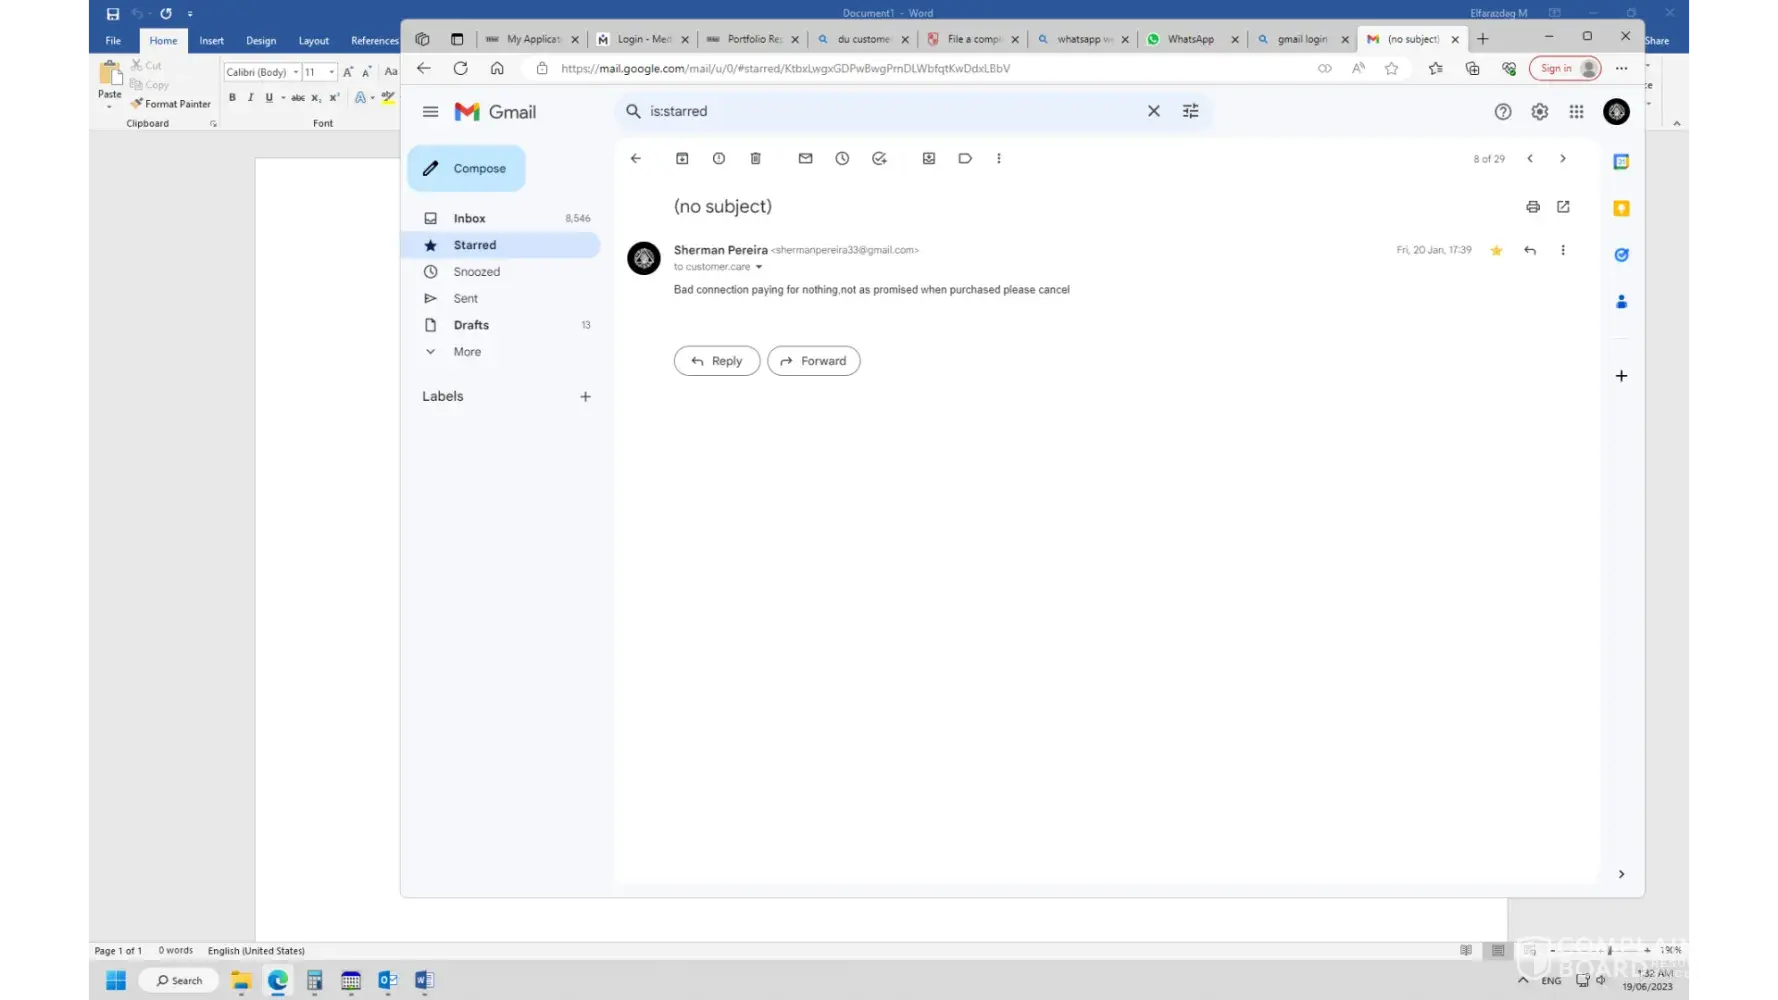Click Get Add-ons plus in side panel
The image size is (1778, 1000).
pos(1622,376)
